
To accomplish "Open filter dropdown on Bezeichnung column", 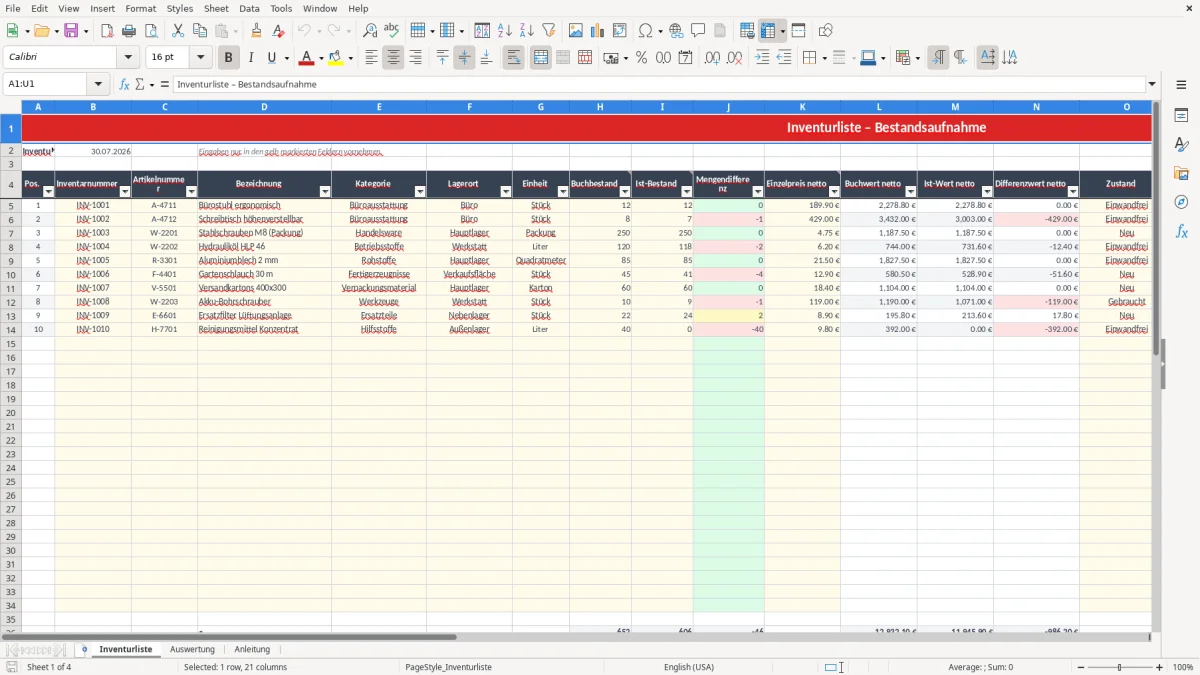I will (324, 191).
